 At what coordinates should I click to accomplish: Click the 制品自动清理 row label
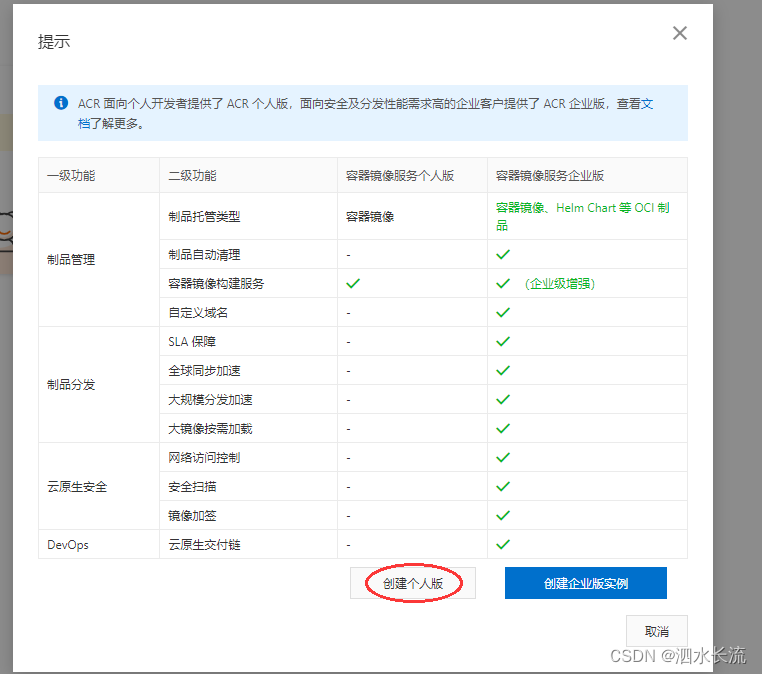point(204,255)
